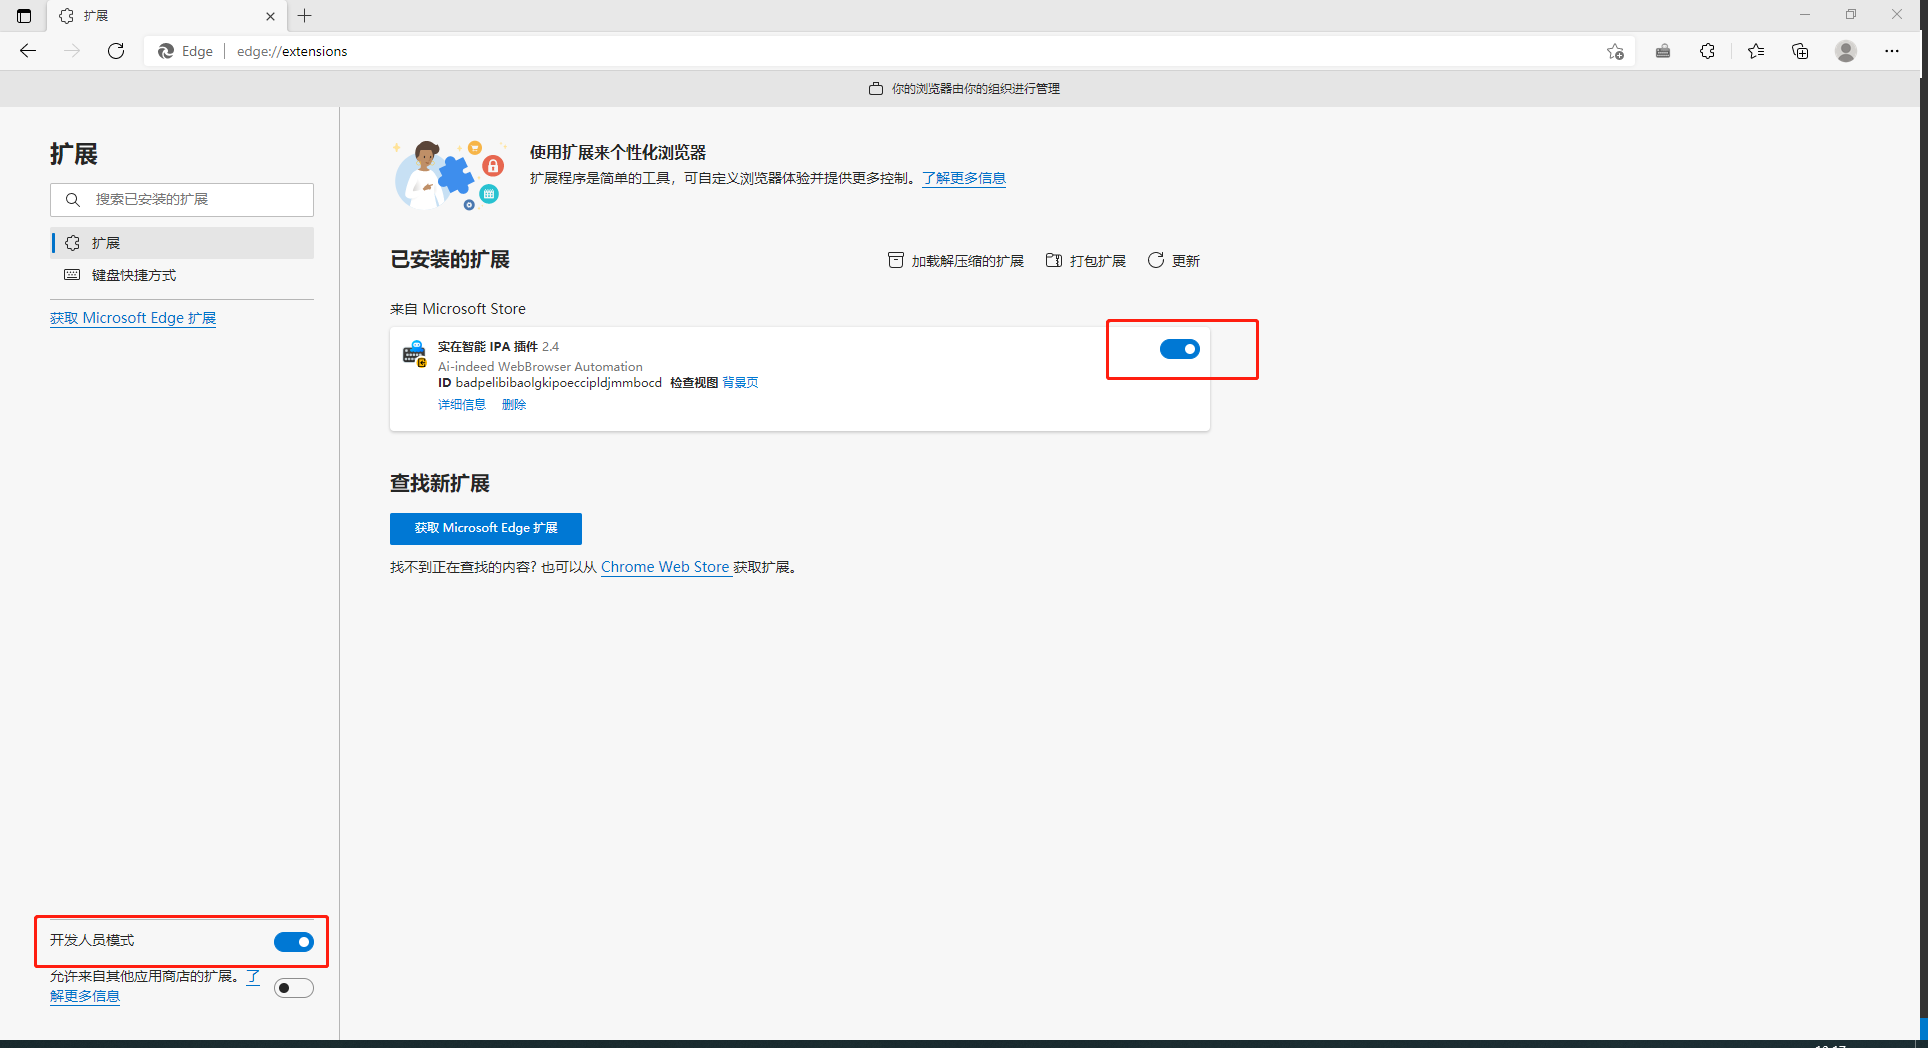Select 键盘快捷方式 in the sidebar
Image resolution: width=1928 pixels, height=1048 pixels.
click(133, 275)
